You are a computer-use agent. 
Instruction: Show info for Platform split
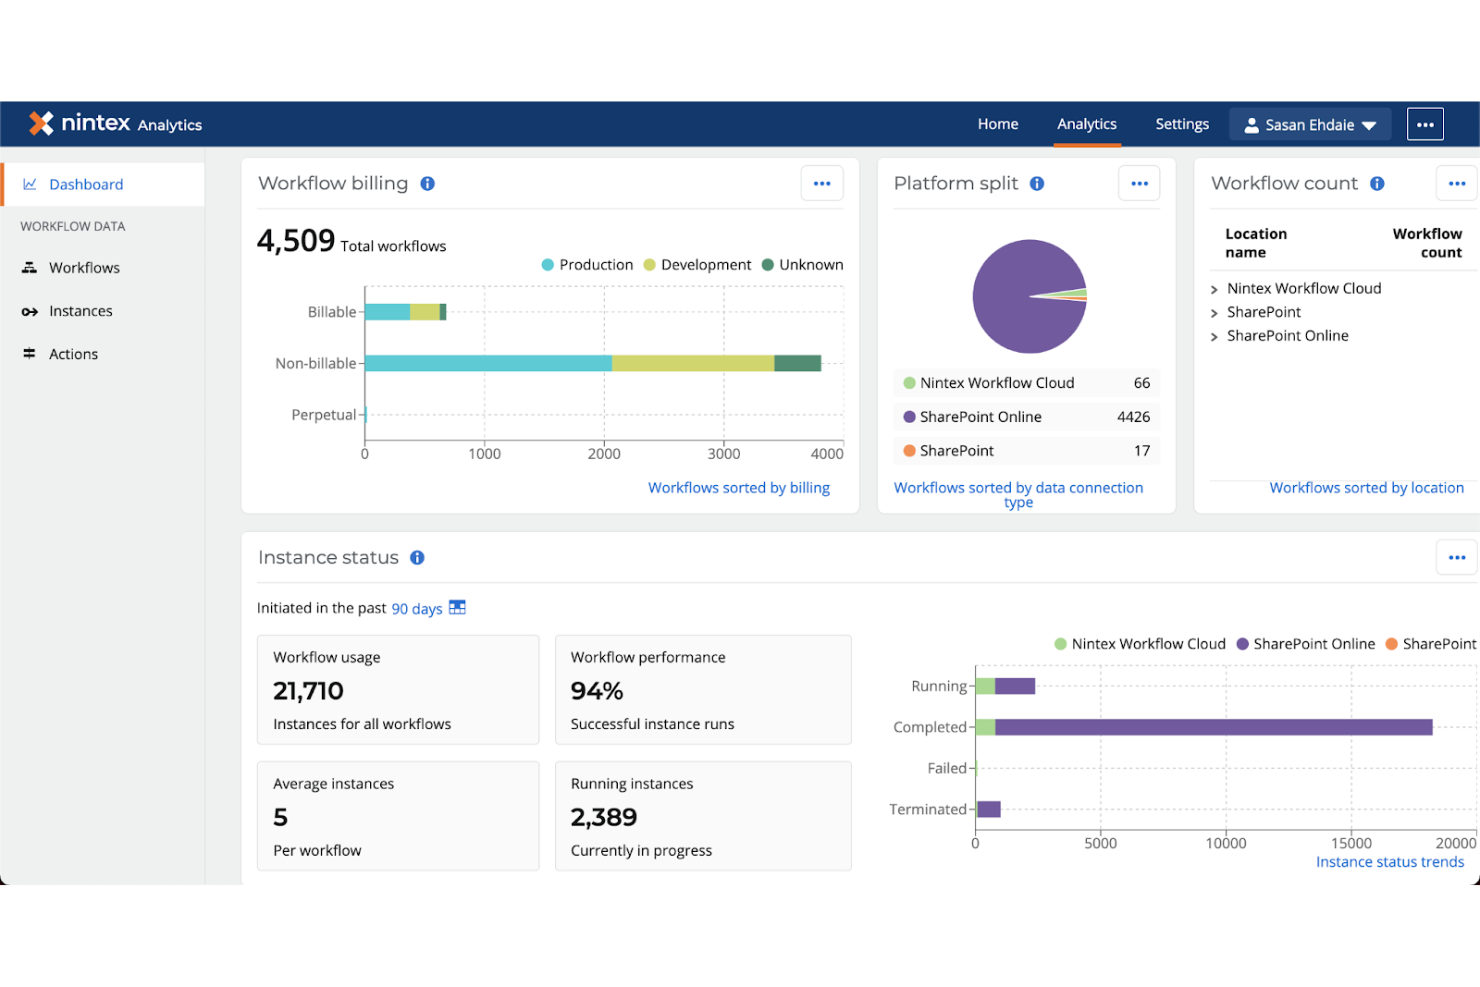[1037, 184]
